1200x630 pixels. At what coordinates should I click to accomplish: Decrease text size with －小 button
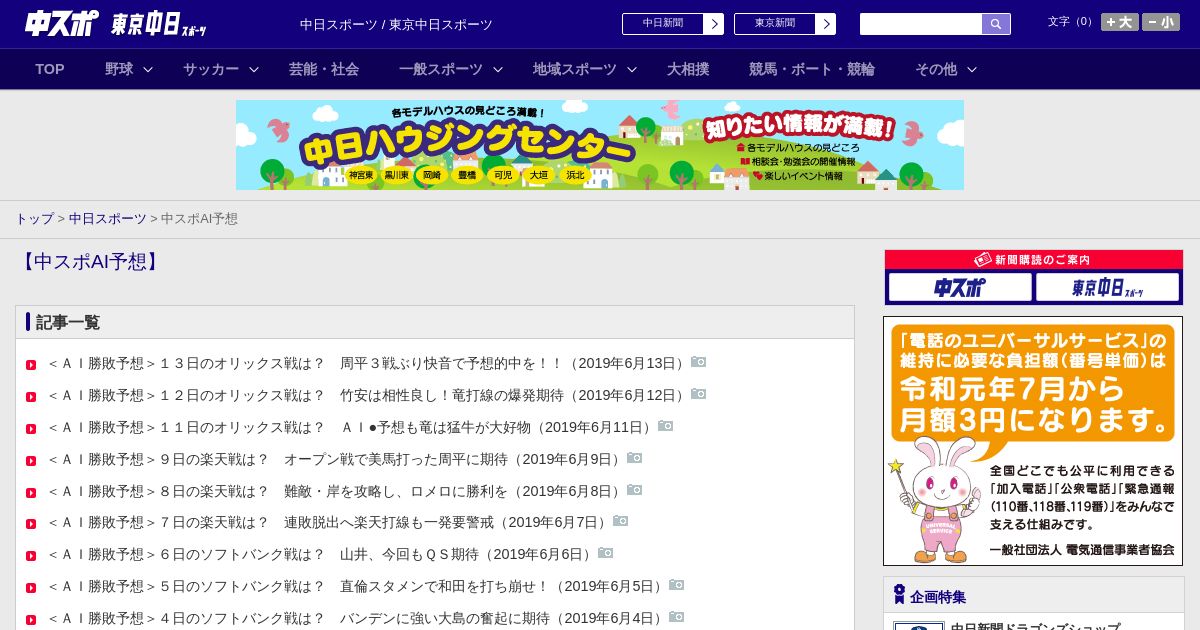coord(1161,22)
